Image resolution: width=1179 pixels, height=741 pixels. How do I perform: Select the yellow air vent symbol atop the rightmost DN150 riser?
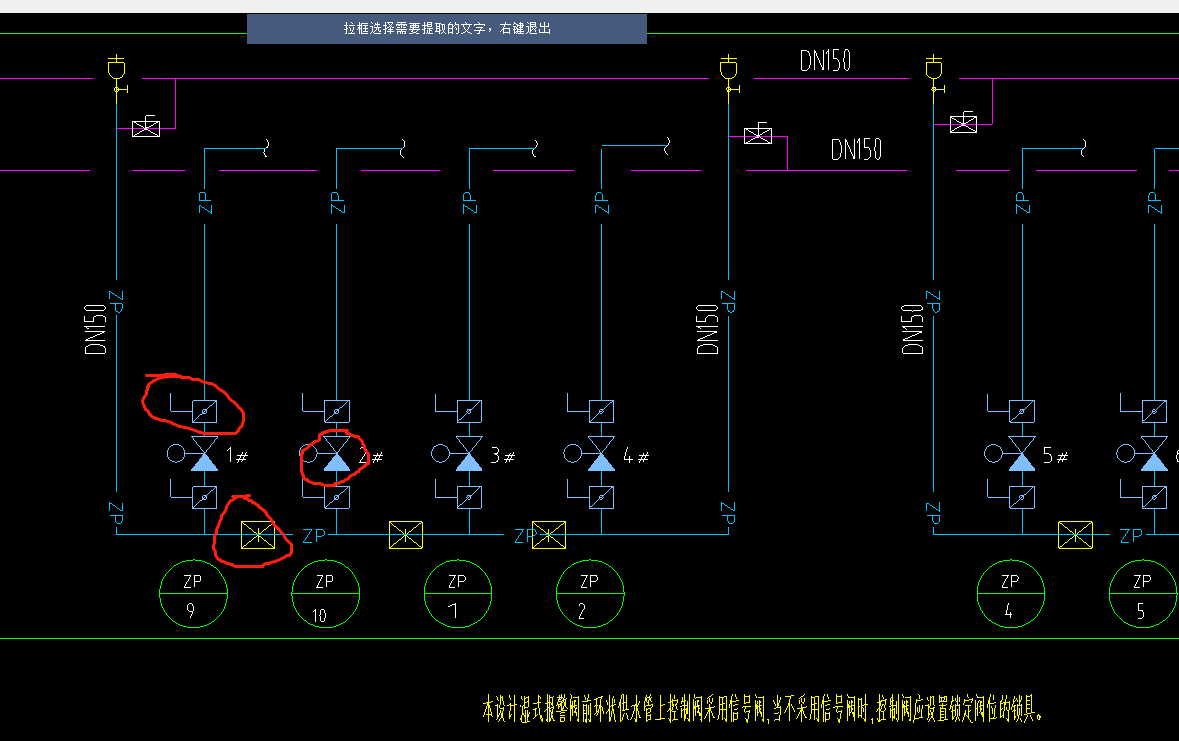tap(934, 74)
